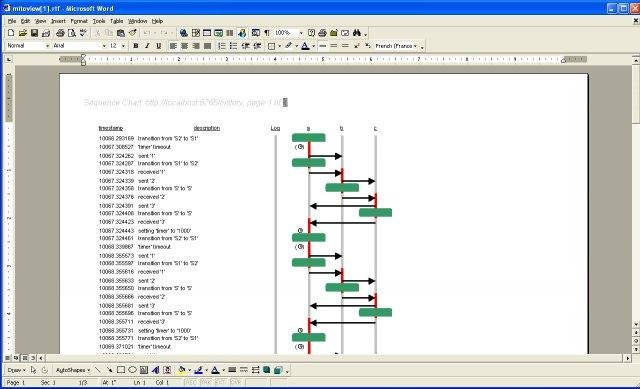Screen dimensions: 640x389
Task: Open the Borders dropdown arrow
Action: (279, 46)
